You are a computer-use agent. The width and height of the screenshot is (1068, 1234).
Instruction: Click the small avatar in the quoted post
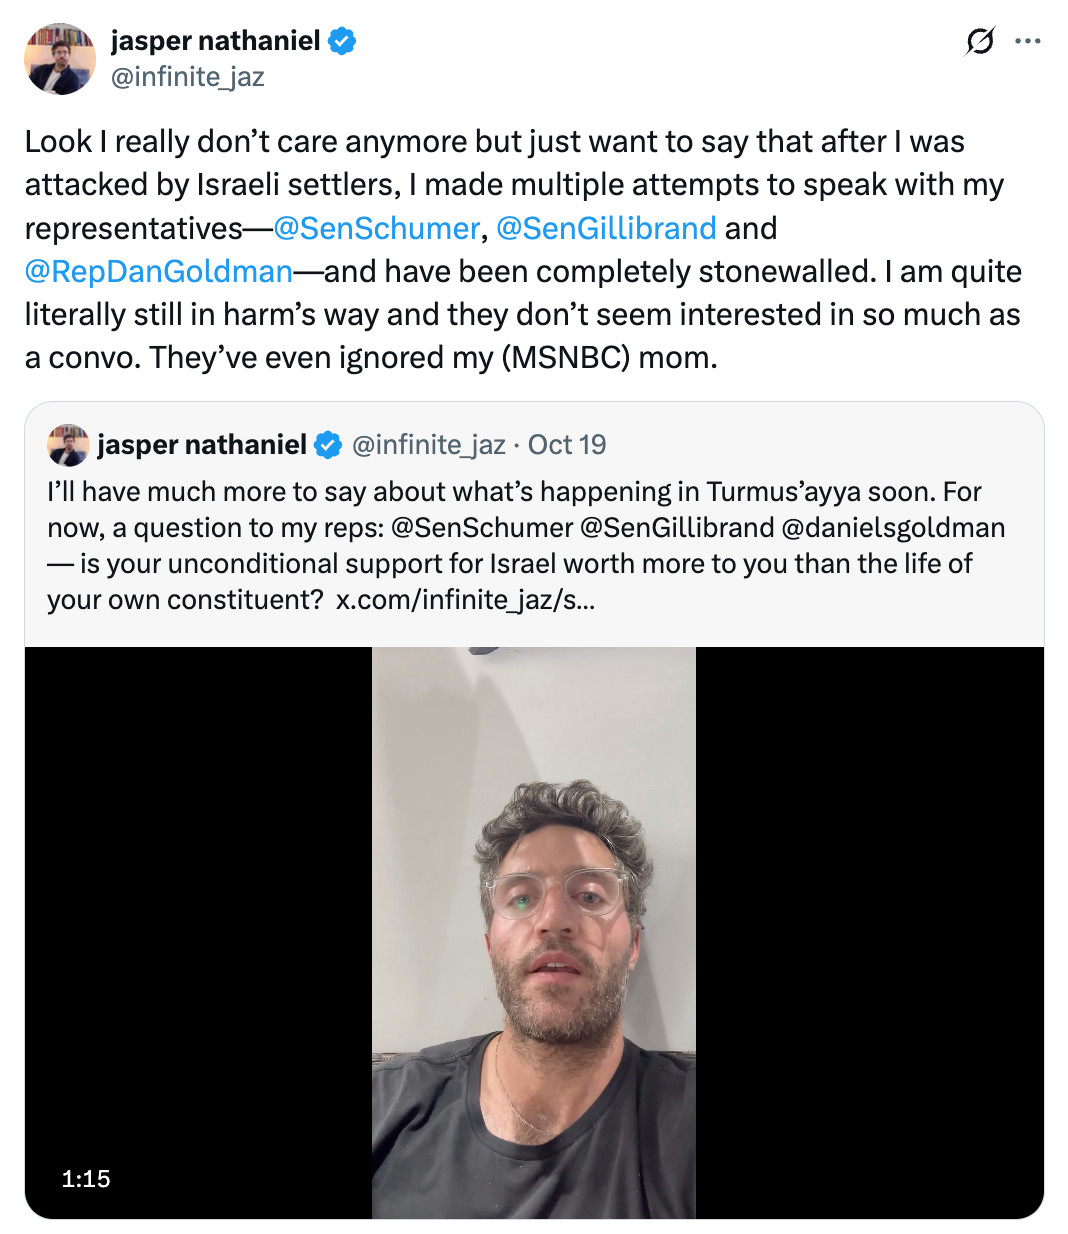(68, 445)
